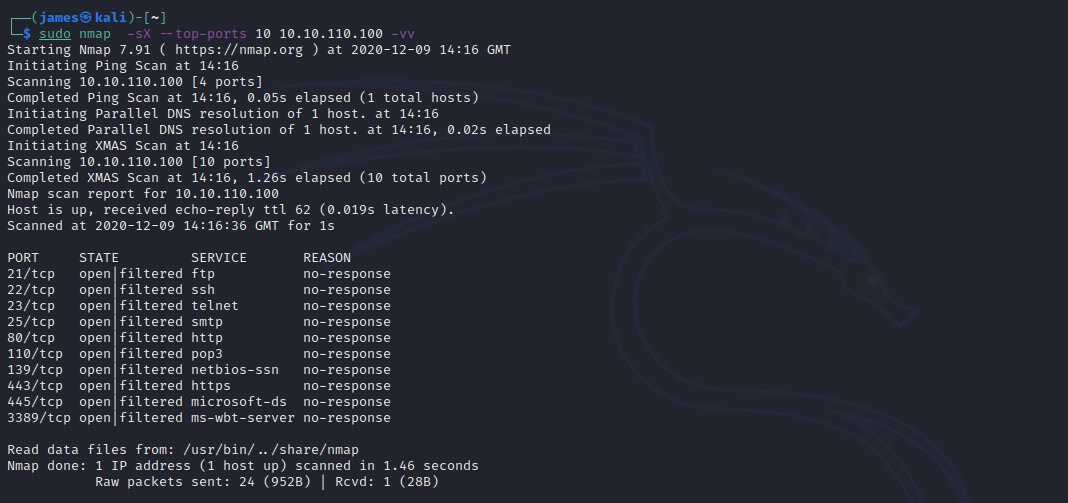Screen dimensions: 1068x503
Task: Click the 'Scanning 10.10.110.100 [10 ports]' line
Action: [139, 162]
